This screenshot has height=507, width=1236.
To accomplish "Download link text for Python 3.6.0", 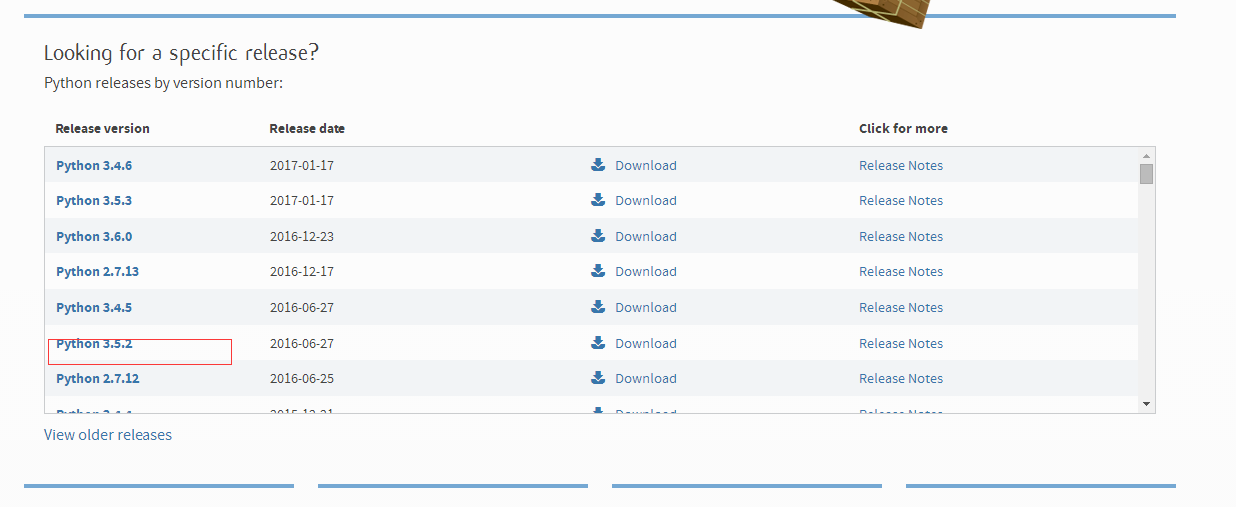I will pyautogui.click(x=646, y=237).
